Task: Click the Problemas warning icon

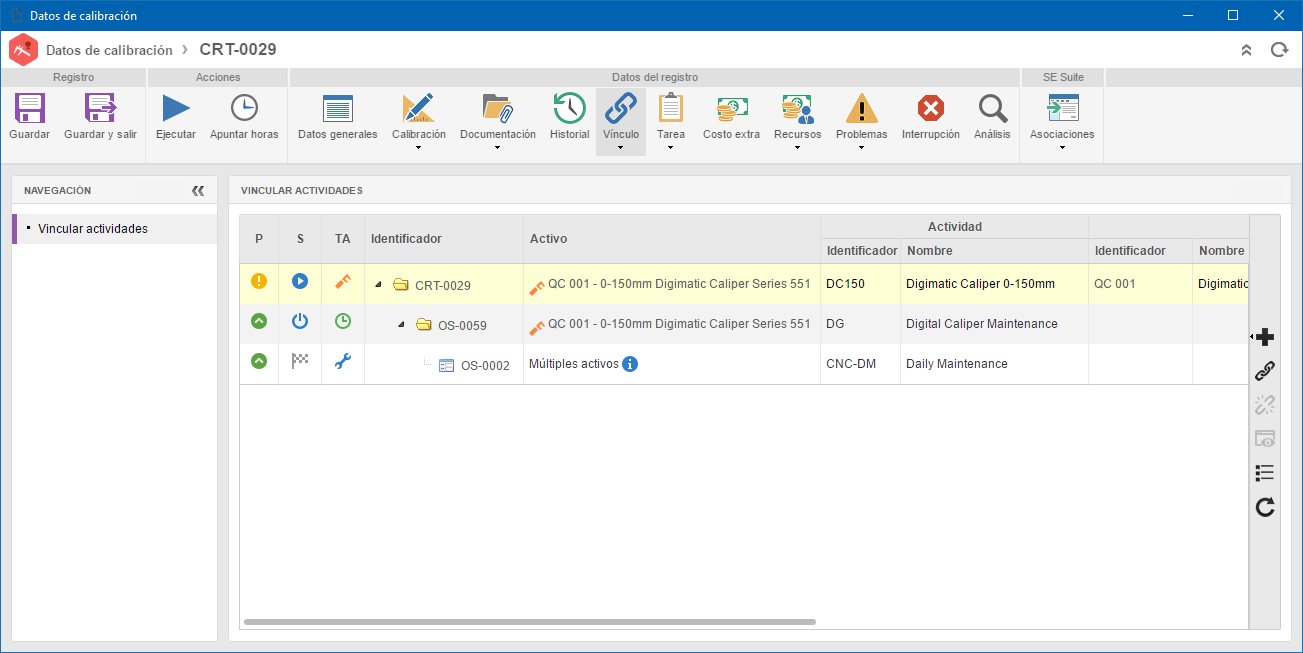Action: (861, 108)
